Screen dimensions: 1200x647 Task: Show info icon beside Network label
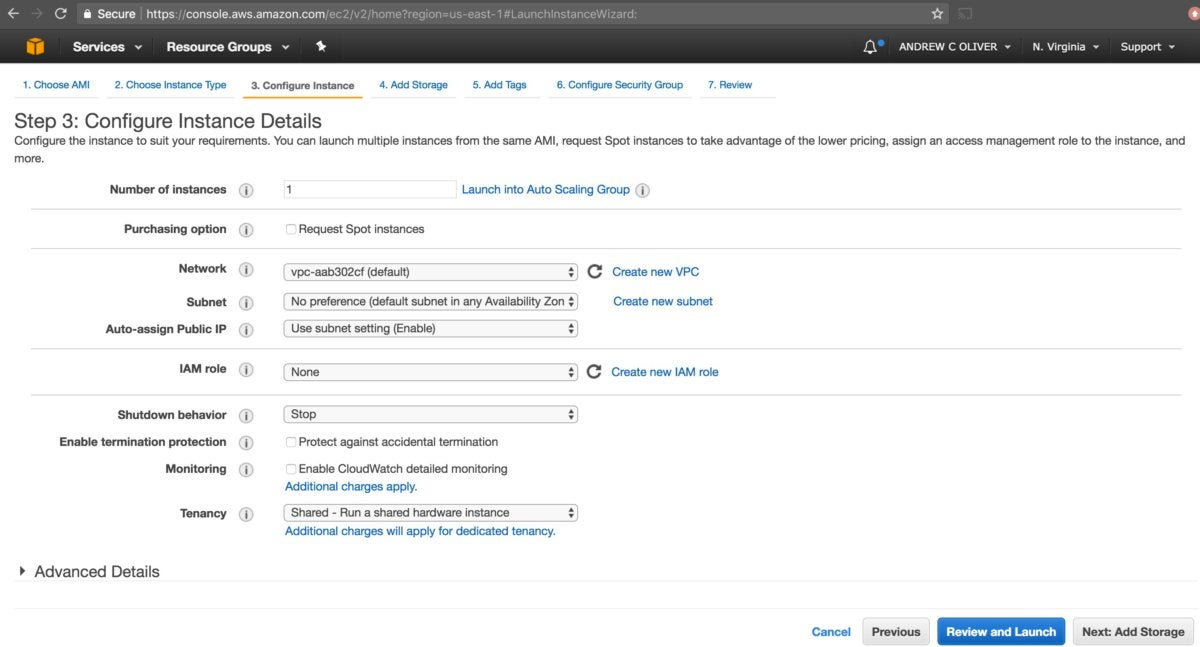(x=246, y=270)
